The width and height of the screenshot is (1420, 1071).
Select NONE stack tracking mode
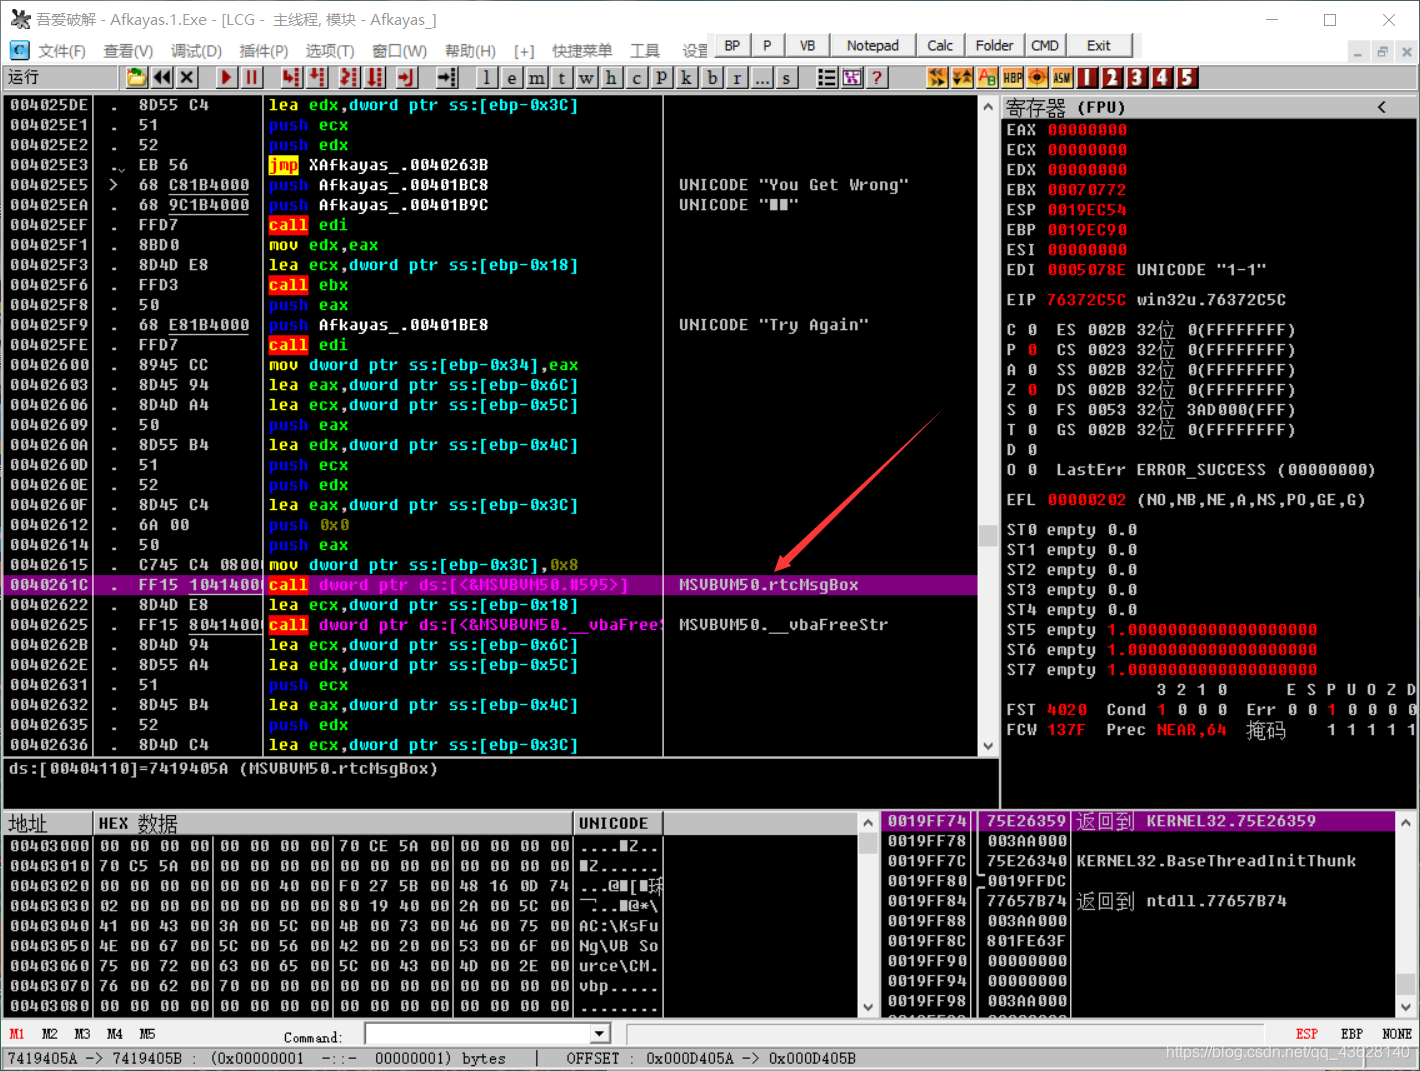(x=1397, y=1034)
